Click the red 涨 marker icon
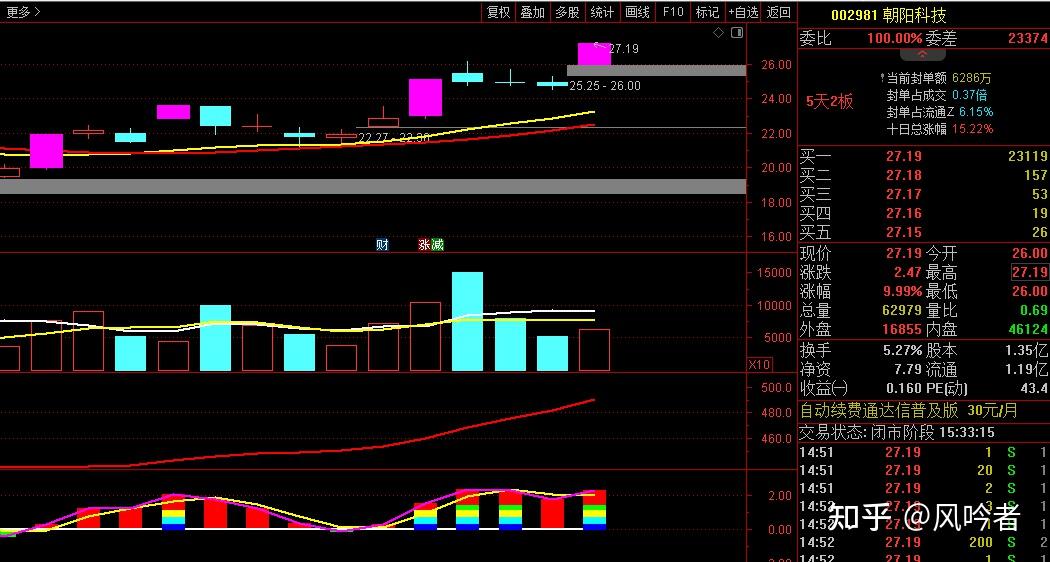 click(424, 244)
